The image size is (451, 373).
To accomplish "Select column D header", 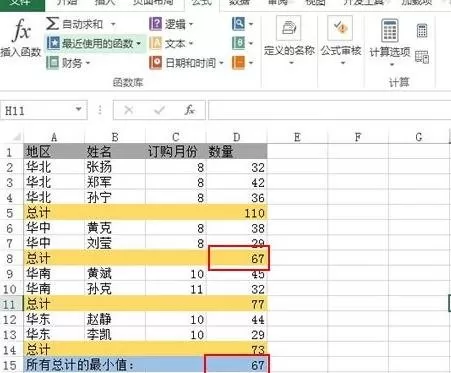I will click(x=237, y=137).
